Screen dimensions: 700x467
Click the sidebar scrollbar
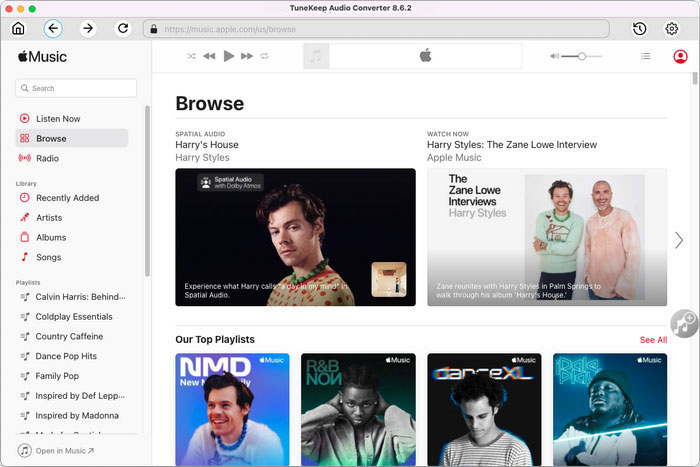pyautogui.click(x=147, y=191)
